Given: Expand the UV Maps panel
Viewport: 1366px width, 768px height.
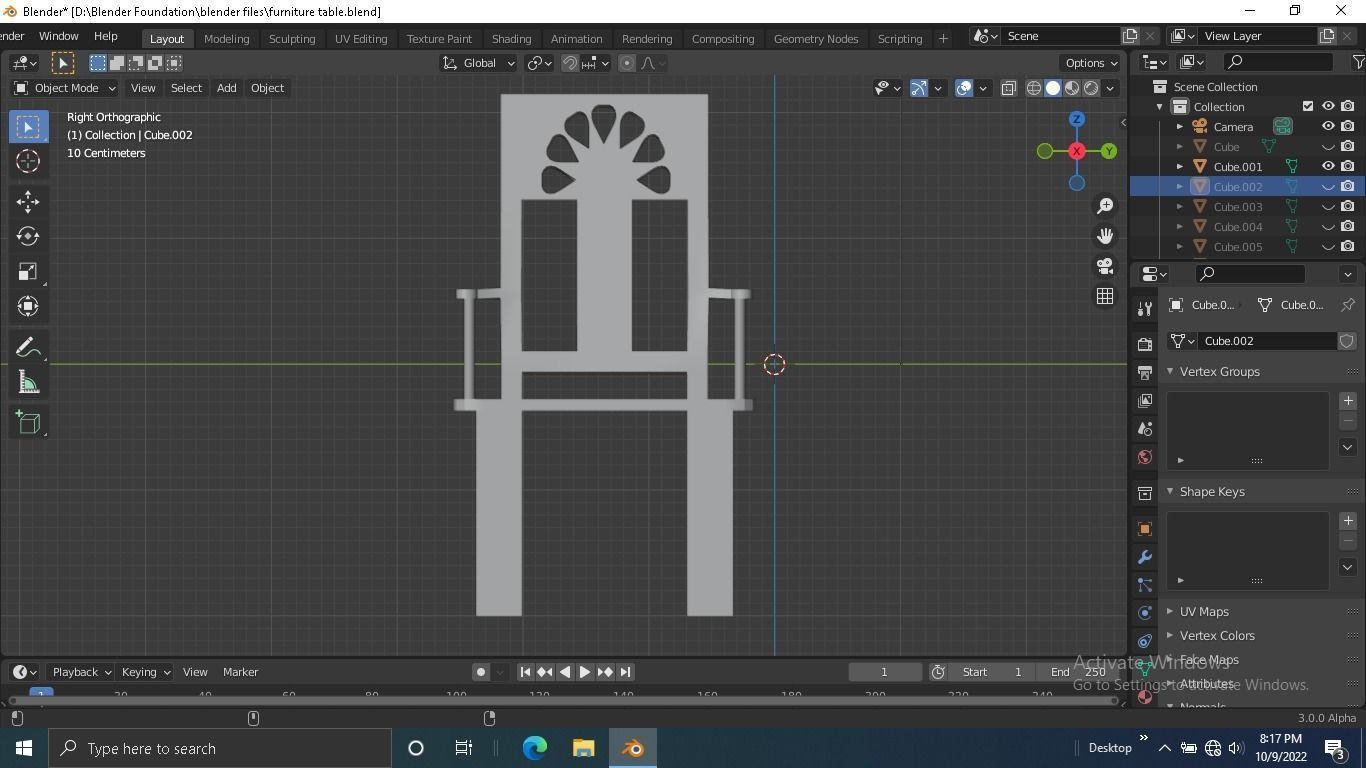Looking at the screenshot, I should [x=1170, y=611].
